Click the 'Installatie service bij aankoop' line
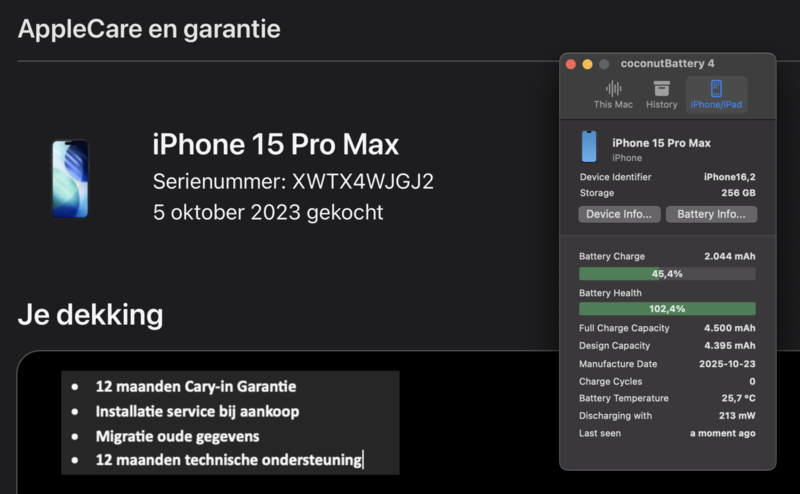Image resolution: width=800 pixels, height=494 pixels. 197,411
